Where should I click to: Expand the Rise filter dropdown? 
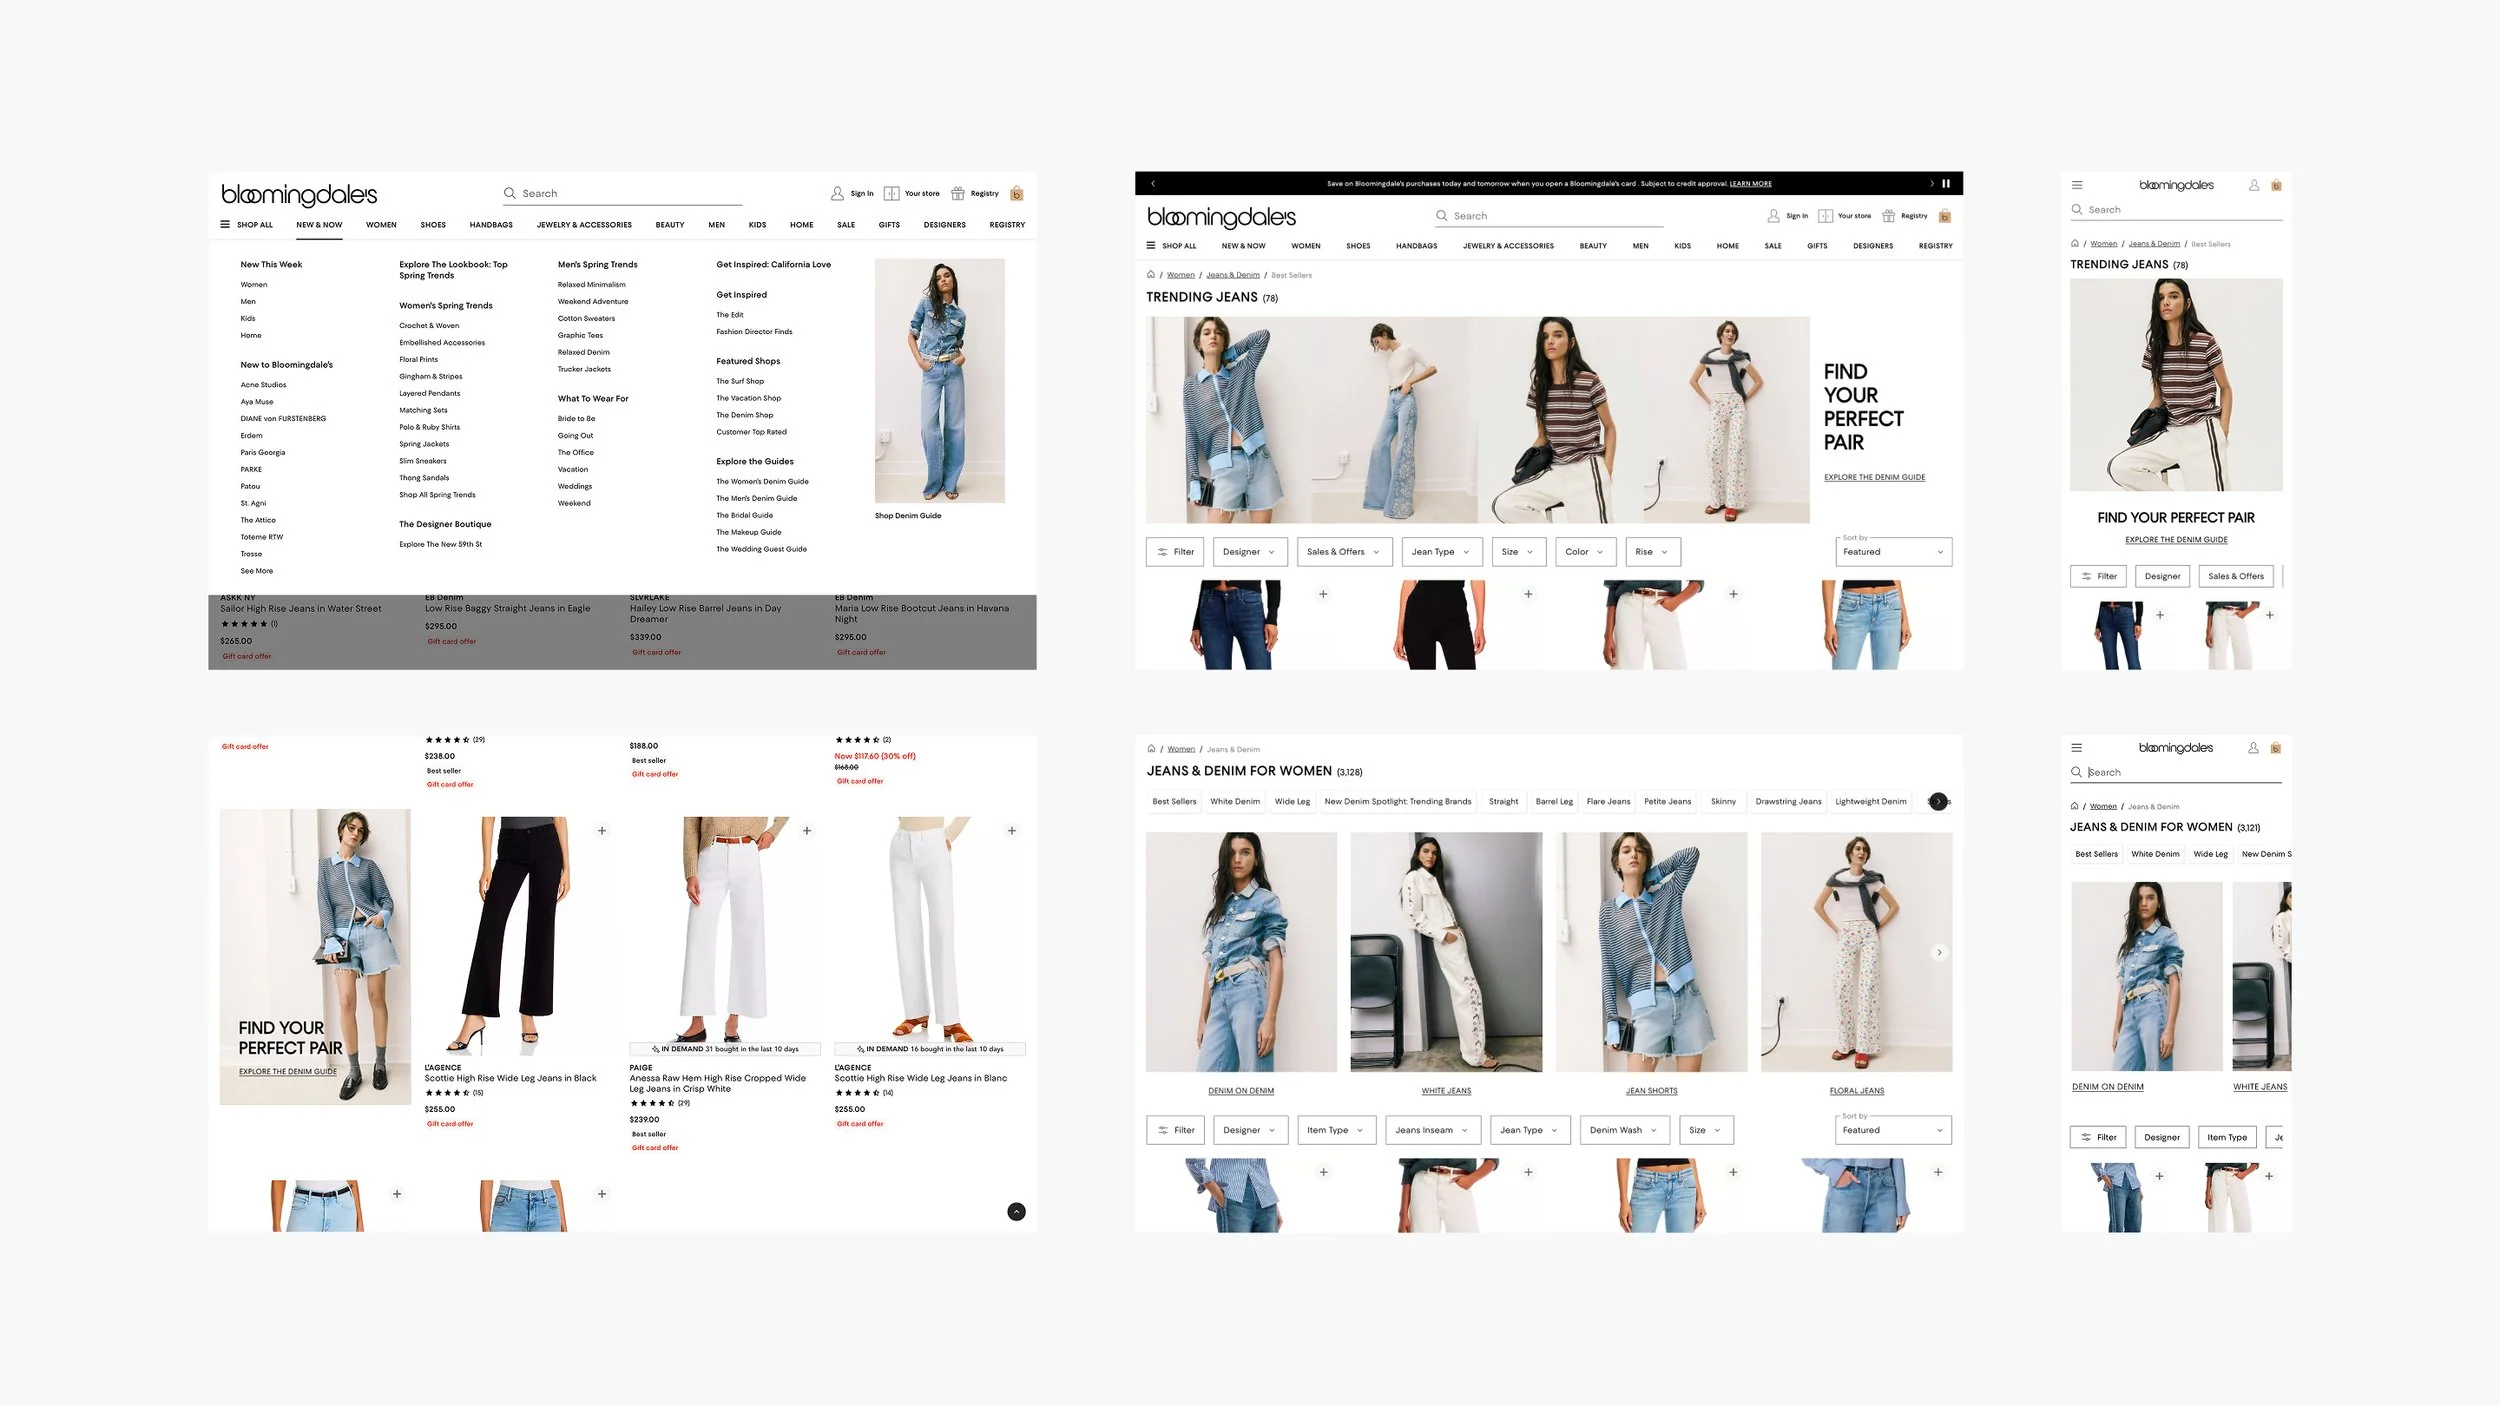(1652, 552)
